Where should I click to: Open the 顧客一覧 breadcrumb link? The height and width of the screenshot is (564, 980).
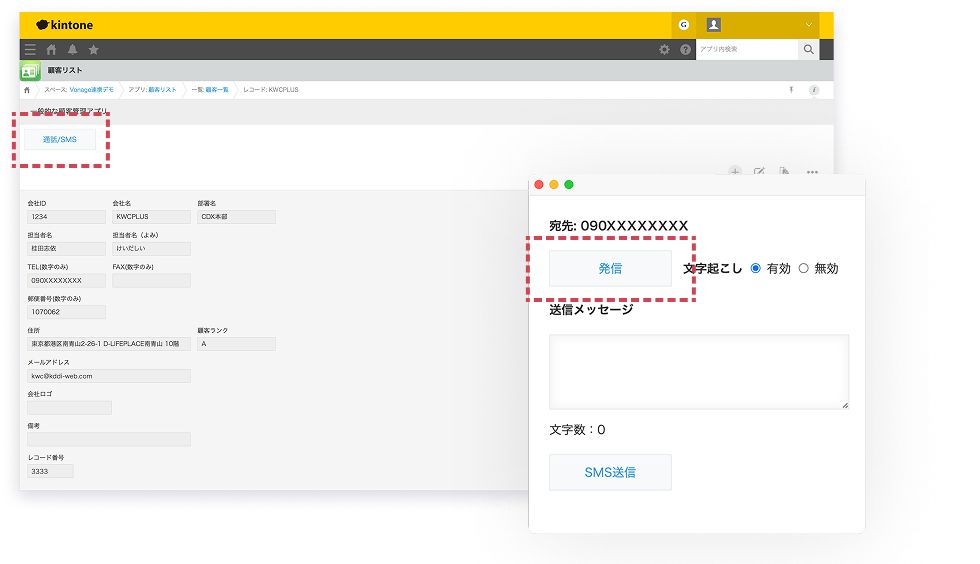coord(216,90)
